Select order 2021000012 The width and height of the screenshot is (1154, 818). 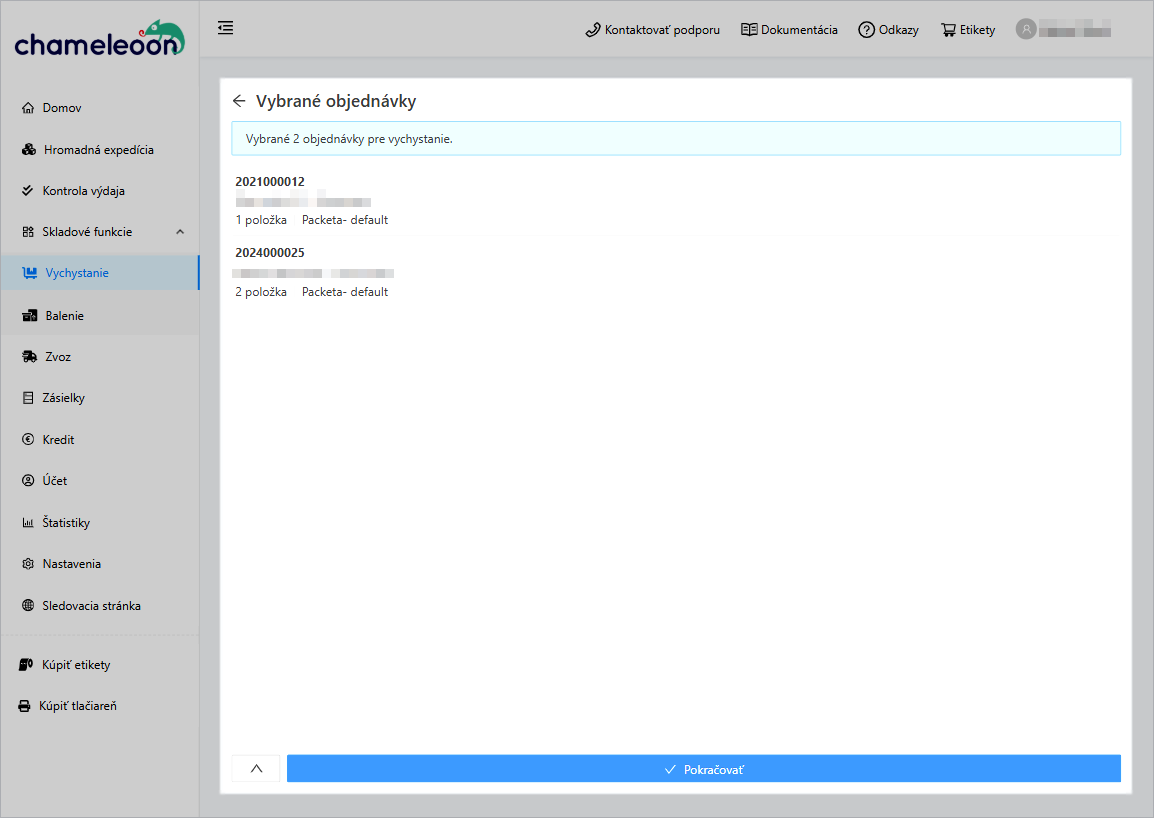[270, 182]
